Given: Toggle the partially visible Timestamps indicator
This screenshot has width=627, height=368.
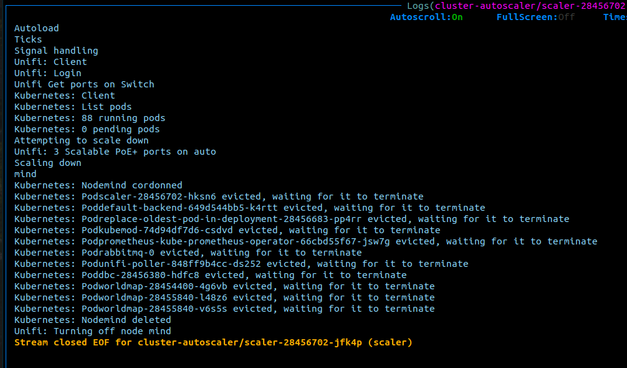Looking at the screenshot, I should click(x=615, y=17).
